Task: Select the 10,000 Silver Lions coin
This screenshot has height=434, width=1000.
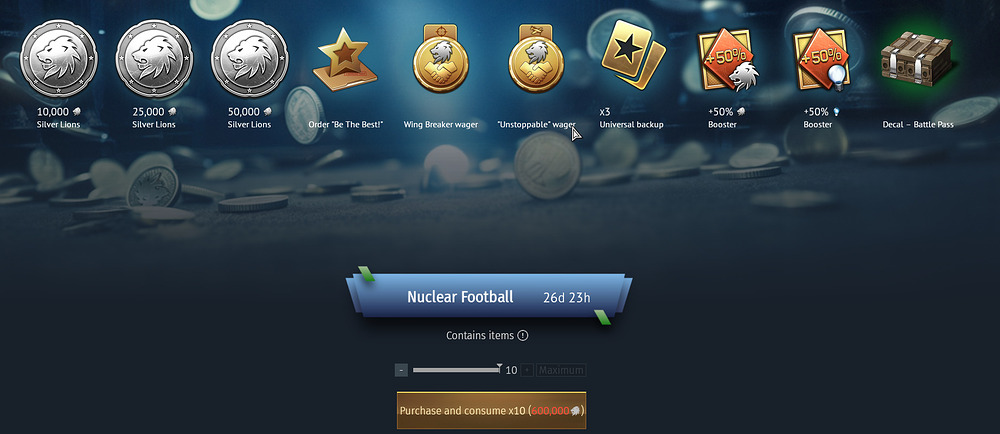Action: tap(59, 59)
